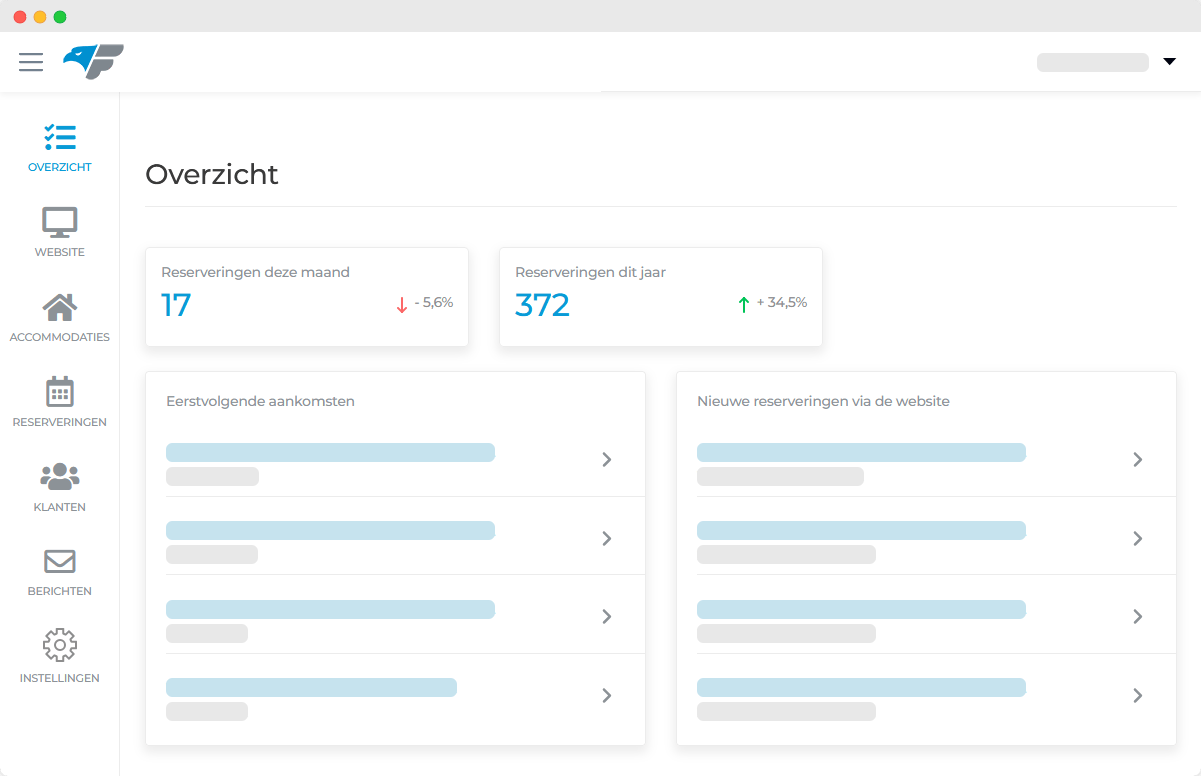Open the hamburger menu
Screen dimensions: 1201x776
(x=31, y=62)
